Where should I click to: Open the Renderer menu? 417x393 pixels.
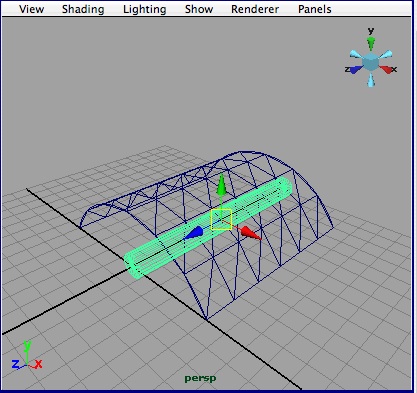(255, 9)
